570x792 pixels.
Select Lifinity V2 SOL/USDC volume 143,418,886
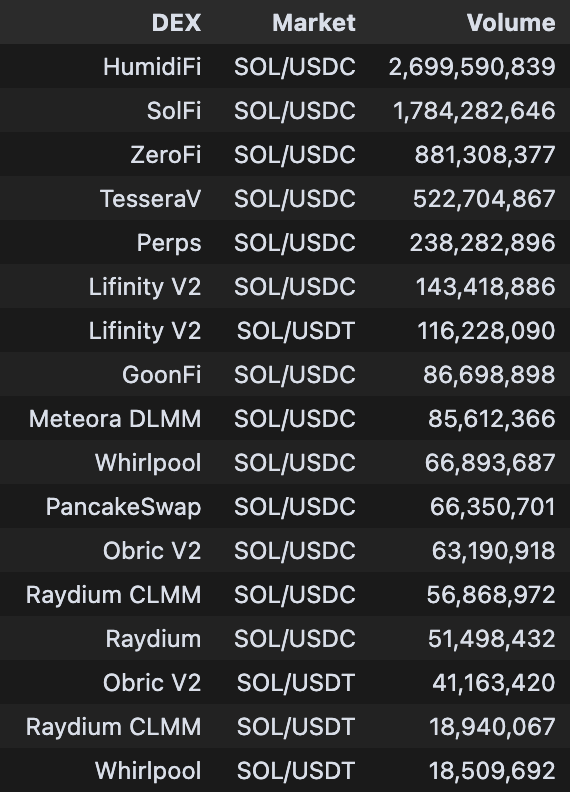[x=485, y=287]
